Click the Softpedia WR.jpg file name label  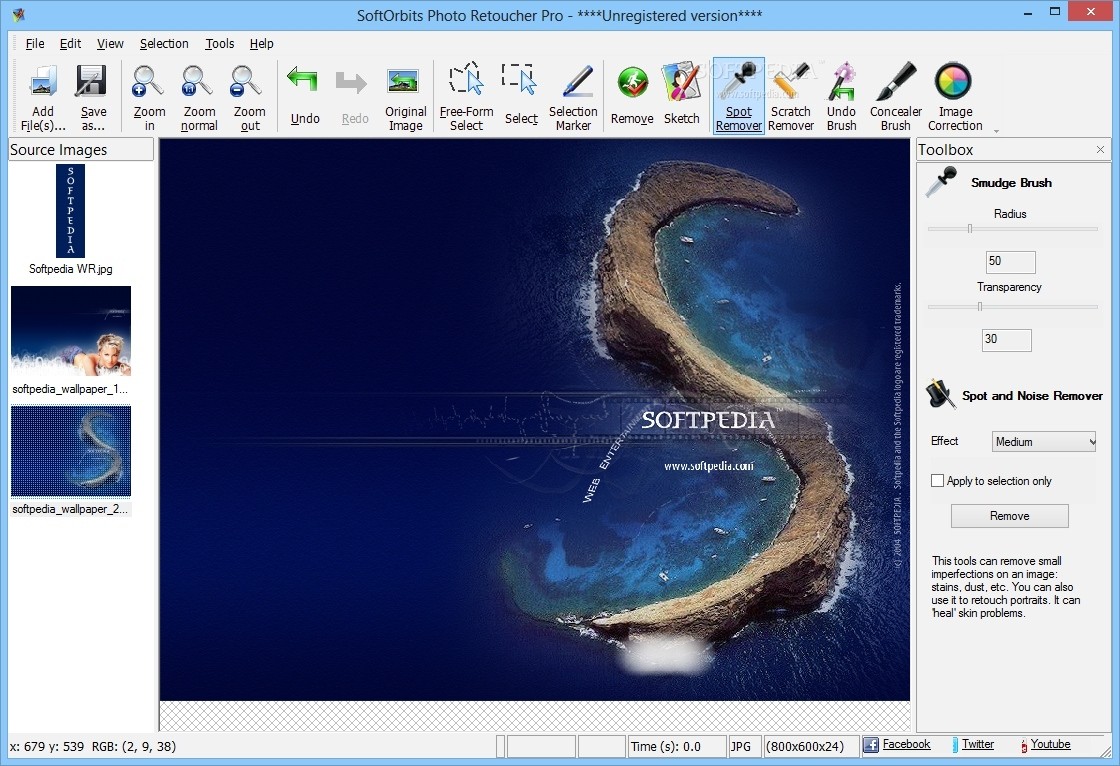[x=71, y=269]
